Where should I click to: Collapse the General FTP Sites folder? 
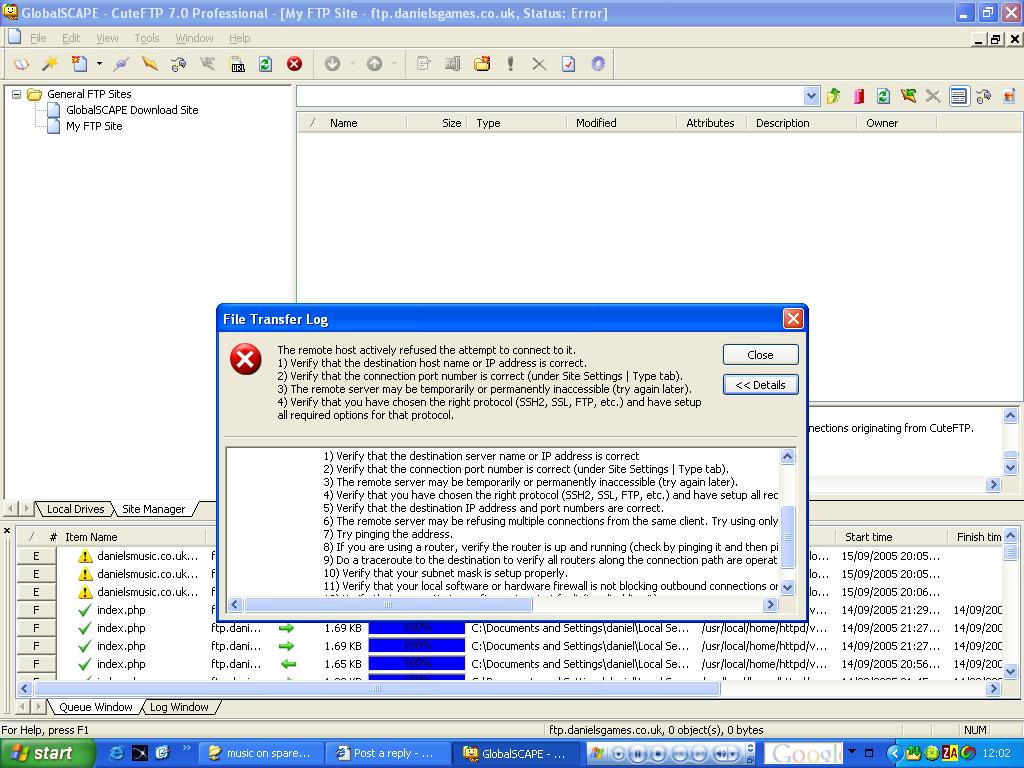[x=16, y=94]
